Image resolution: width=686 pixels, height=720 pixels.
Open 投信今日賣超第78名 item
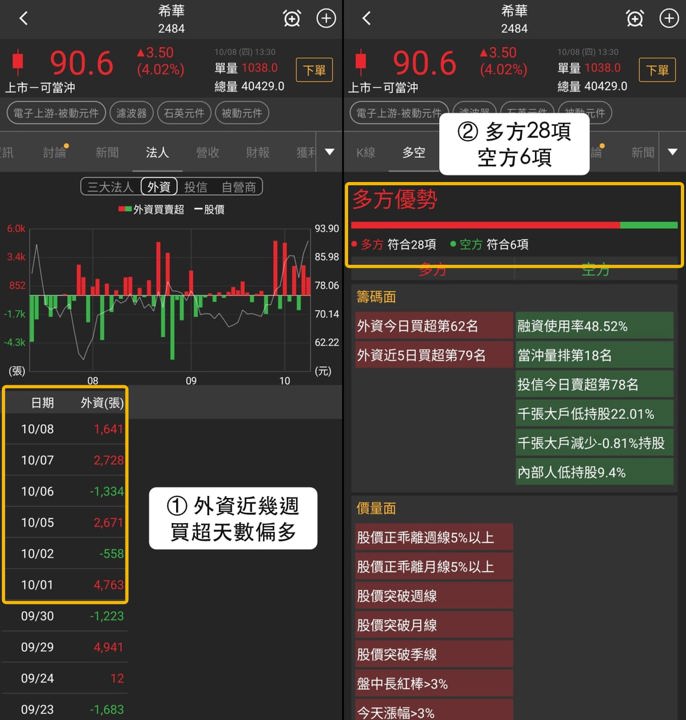(595, 384)
